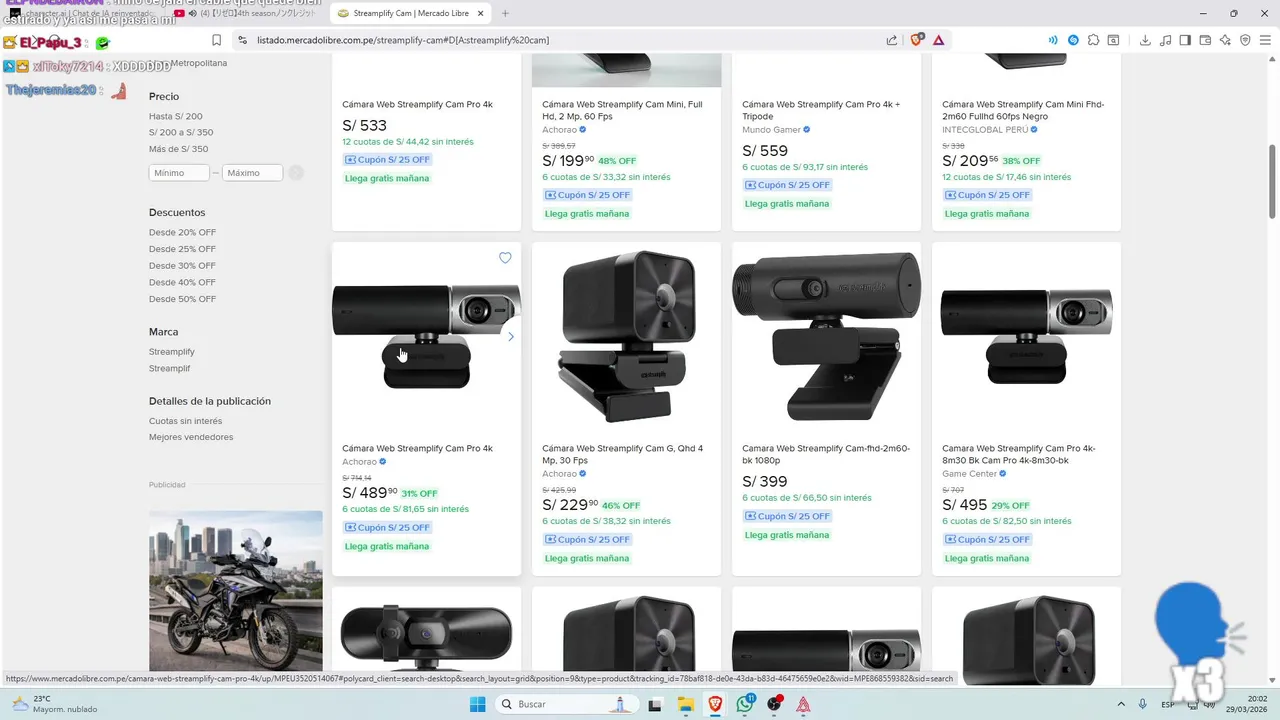
Task: Click the Mundo Gamer seller name
Action: tap(771, 130)
